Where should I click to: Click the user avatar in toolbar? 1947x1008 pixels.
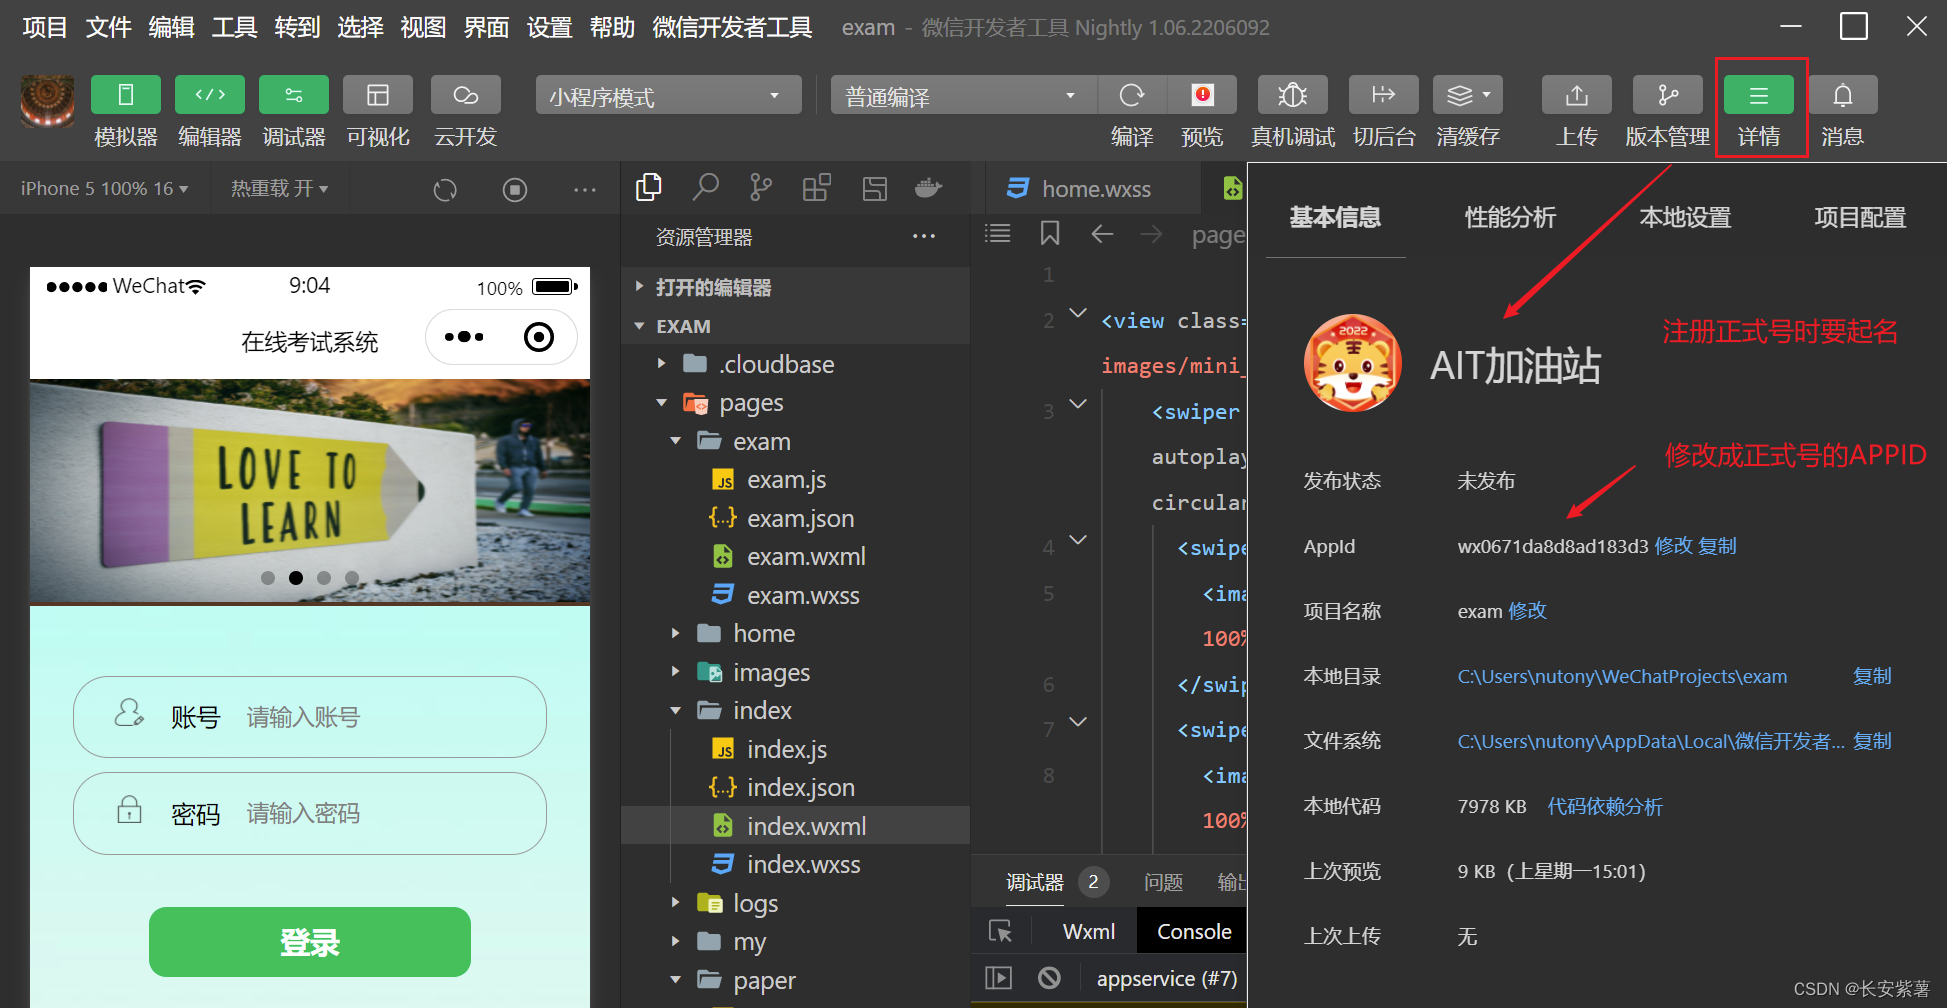(x=48, y=101)
